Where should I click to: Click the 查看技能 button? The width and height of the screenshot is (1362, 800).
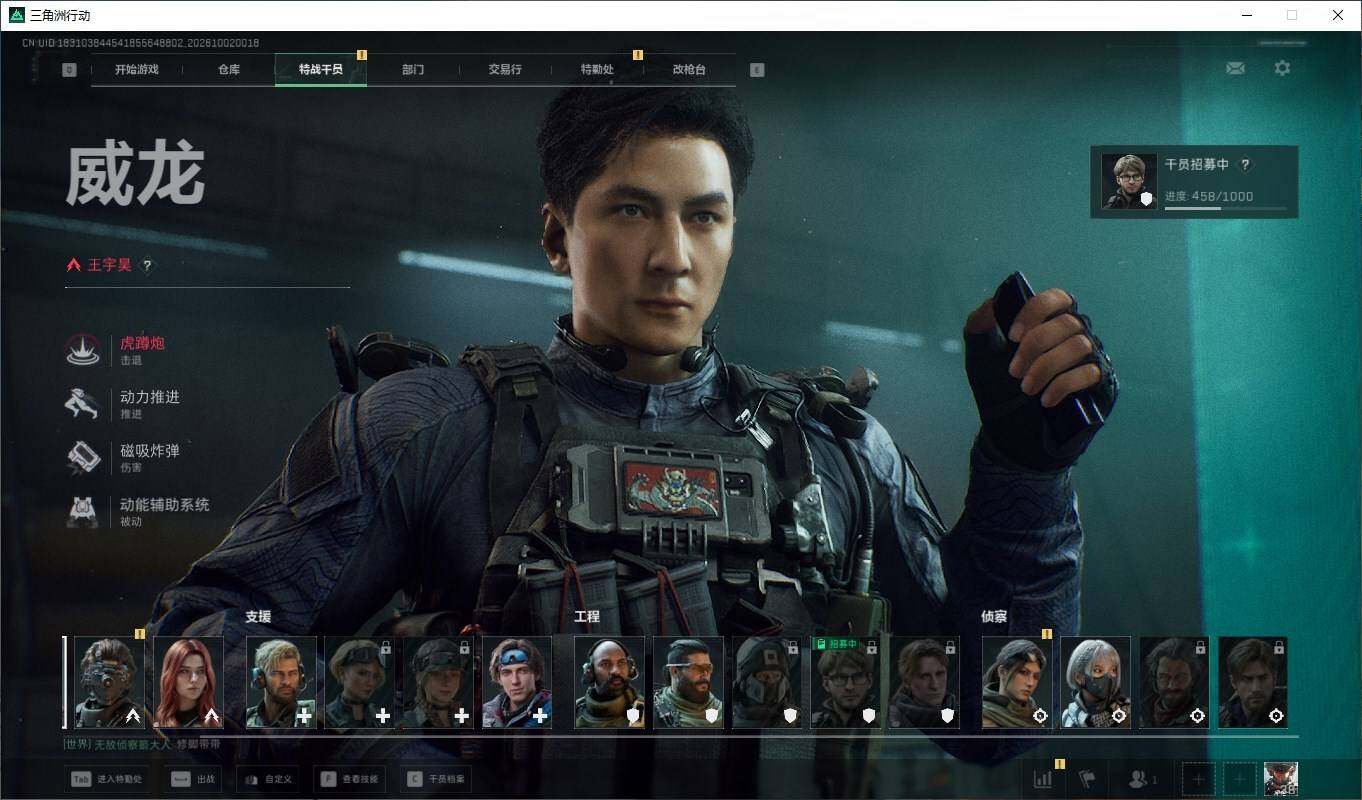click(350, 779)
